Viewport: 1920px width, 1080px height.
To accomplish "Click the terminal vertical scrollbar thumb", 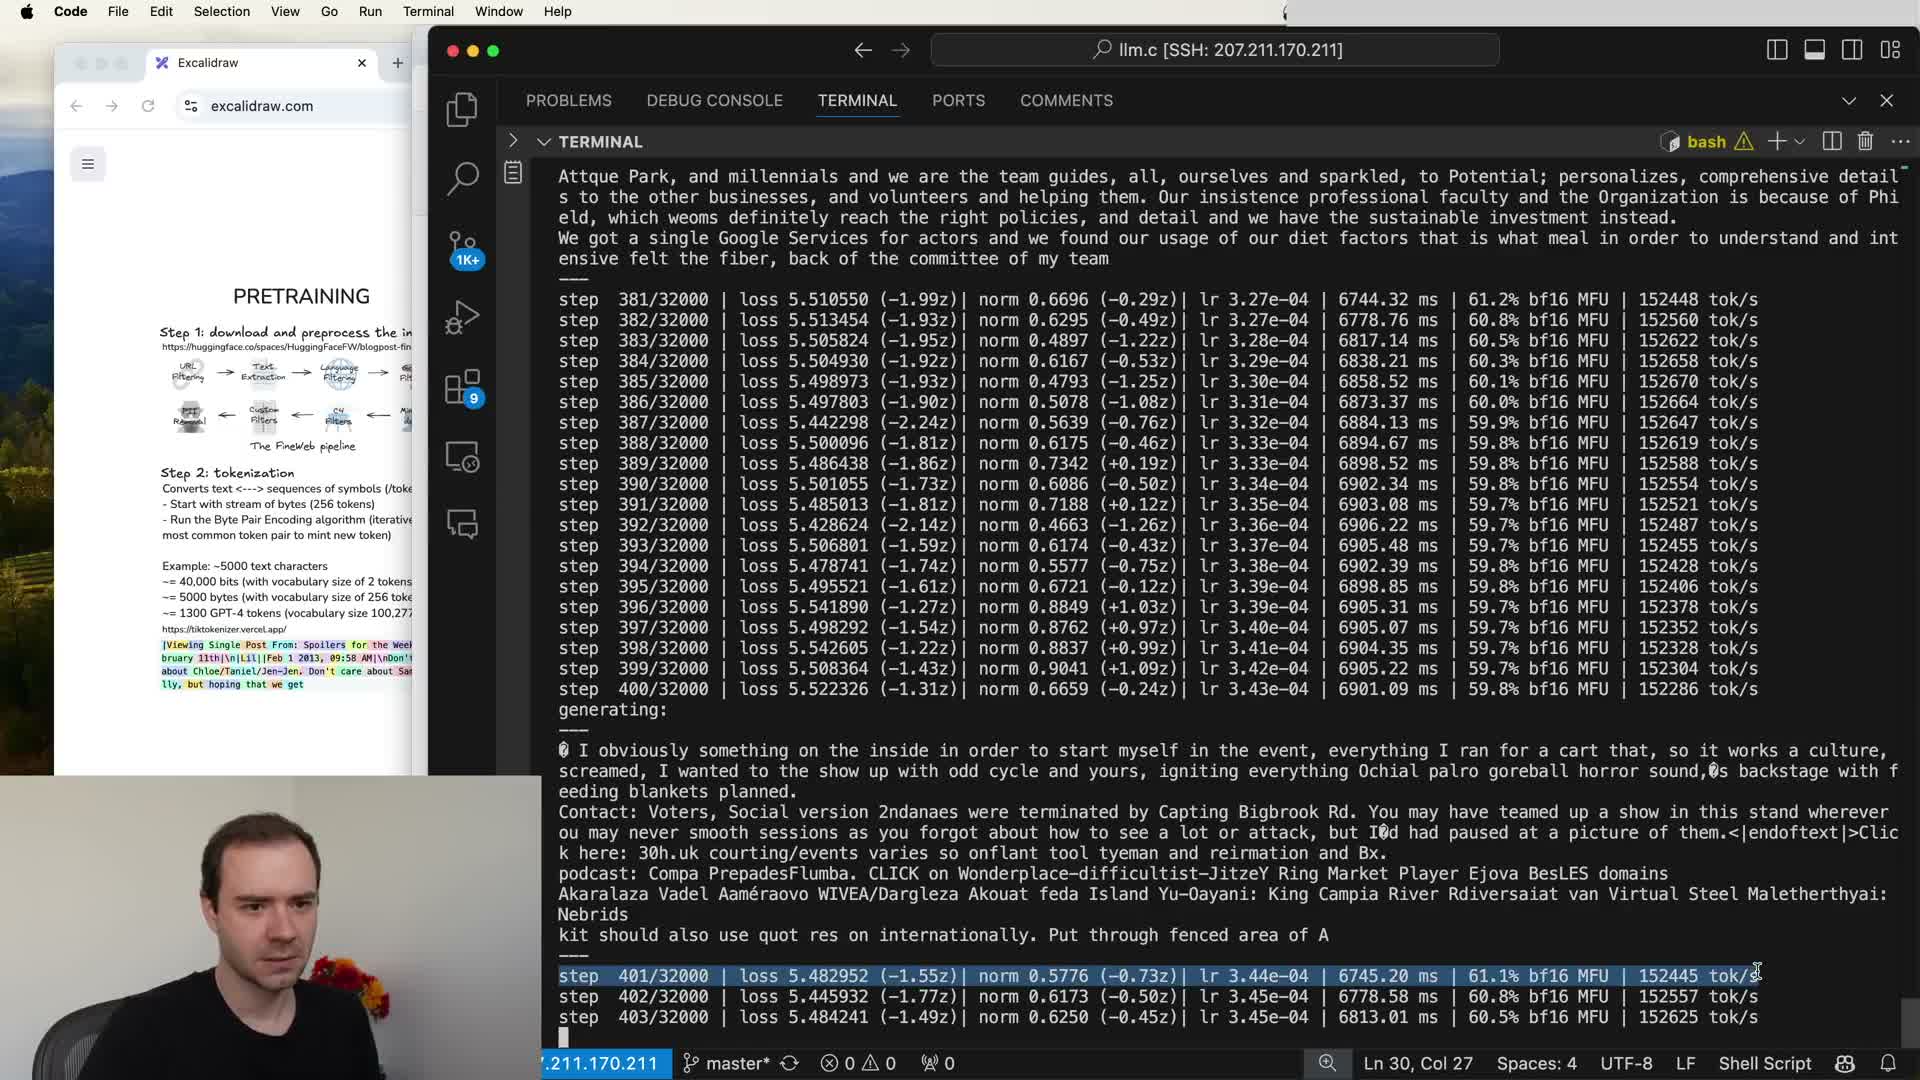I will 1909,1020.
